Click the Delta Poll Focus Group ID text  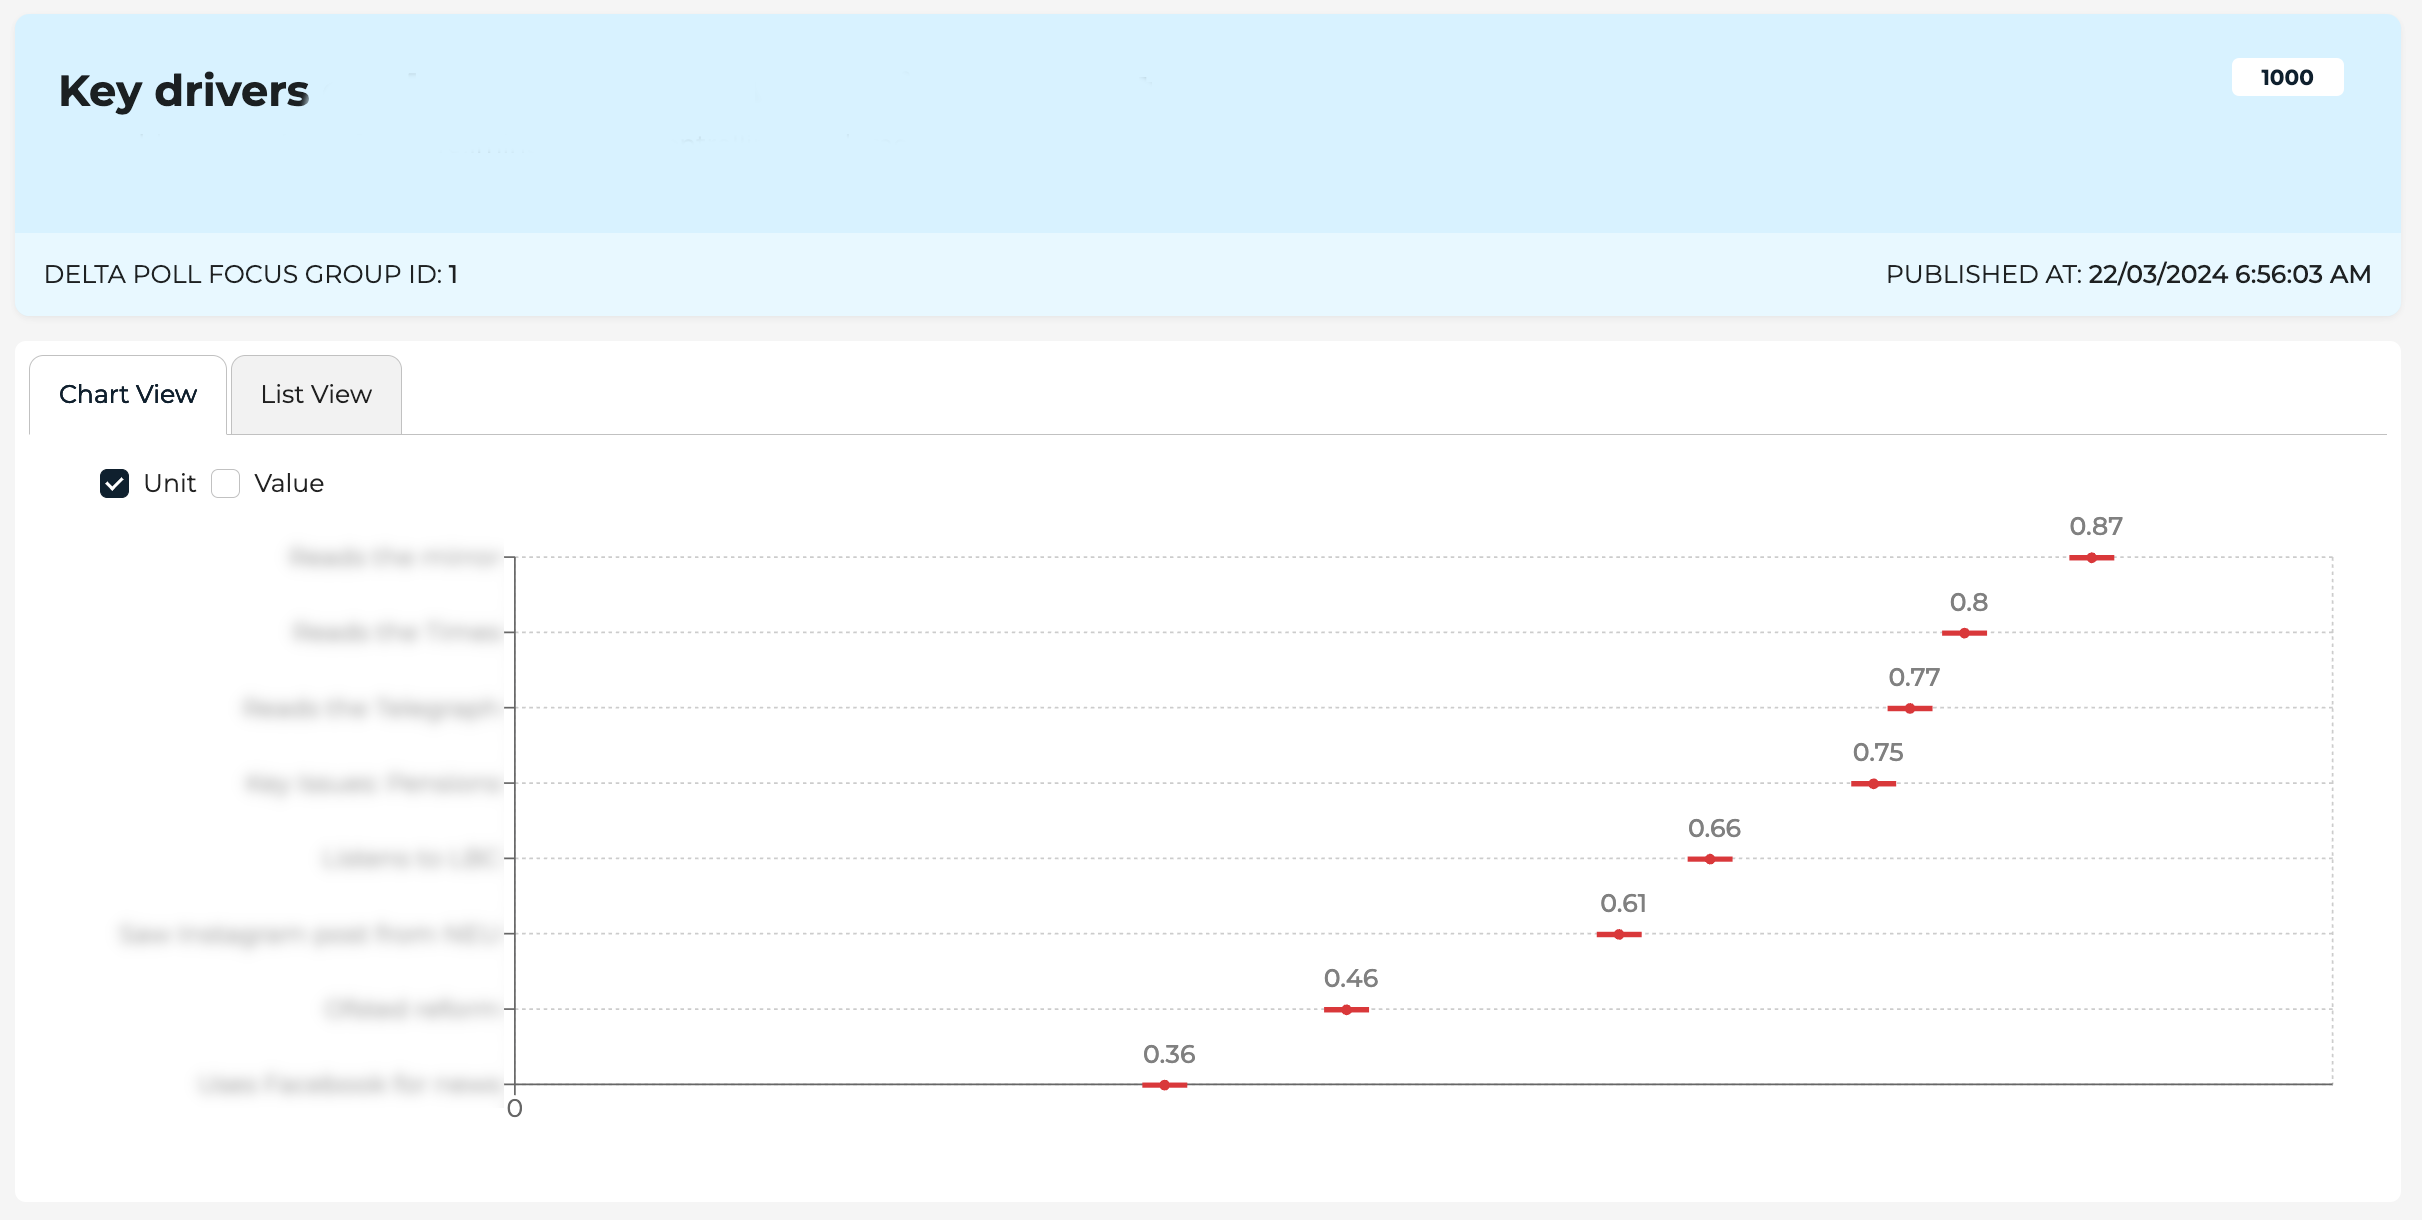250,275
